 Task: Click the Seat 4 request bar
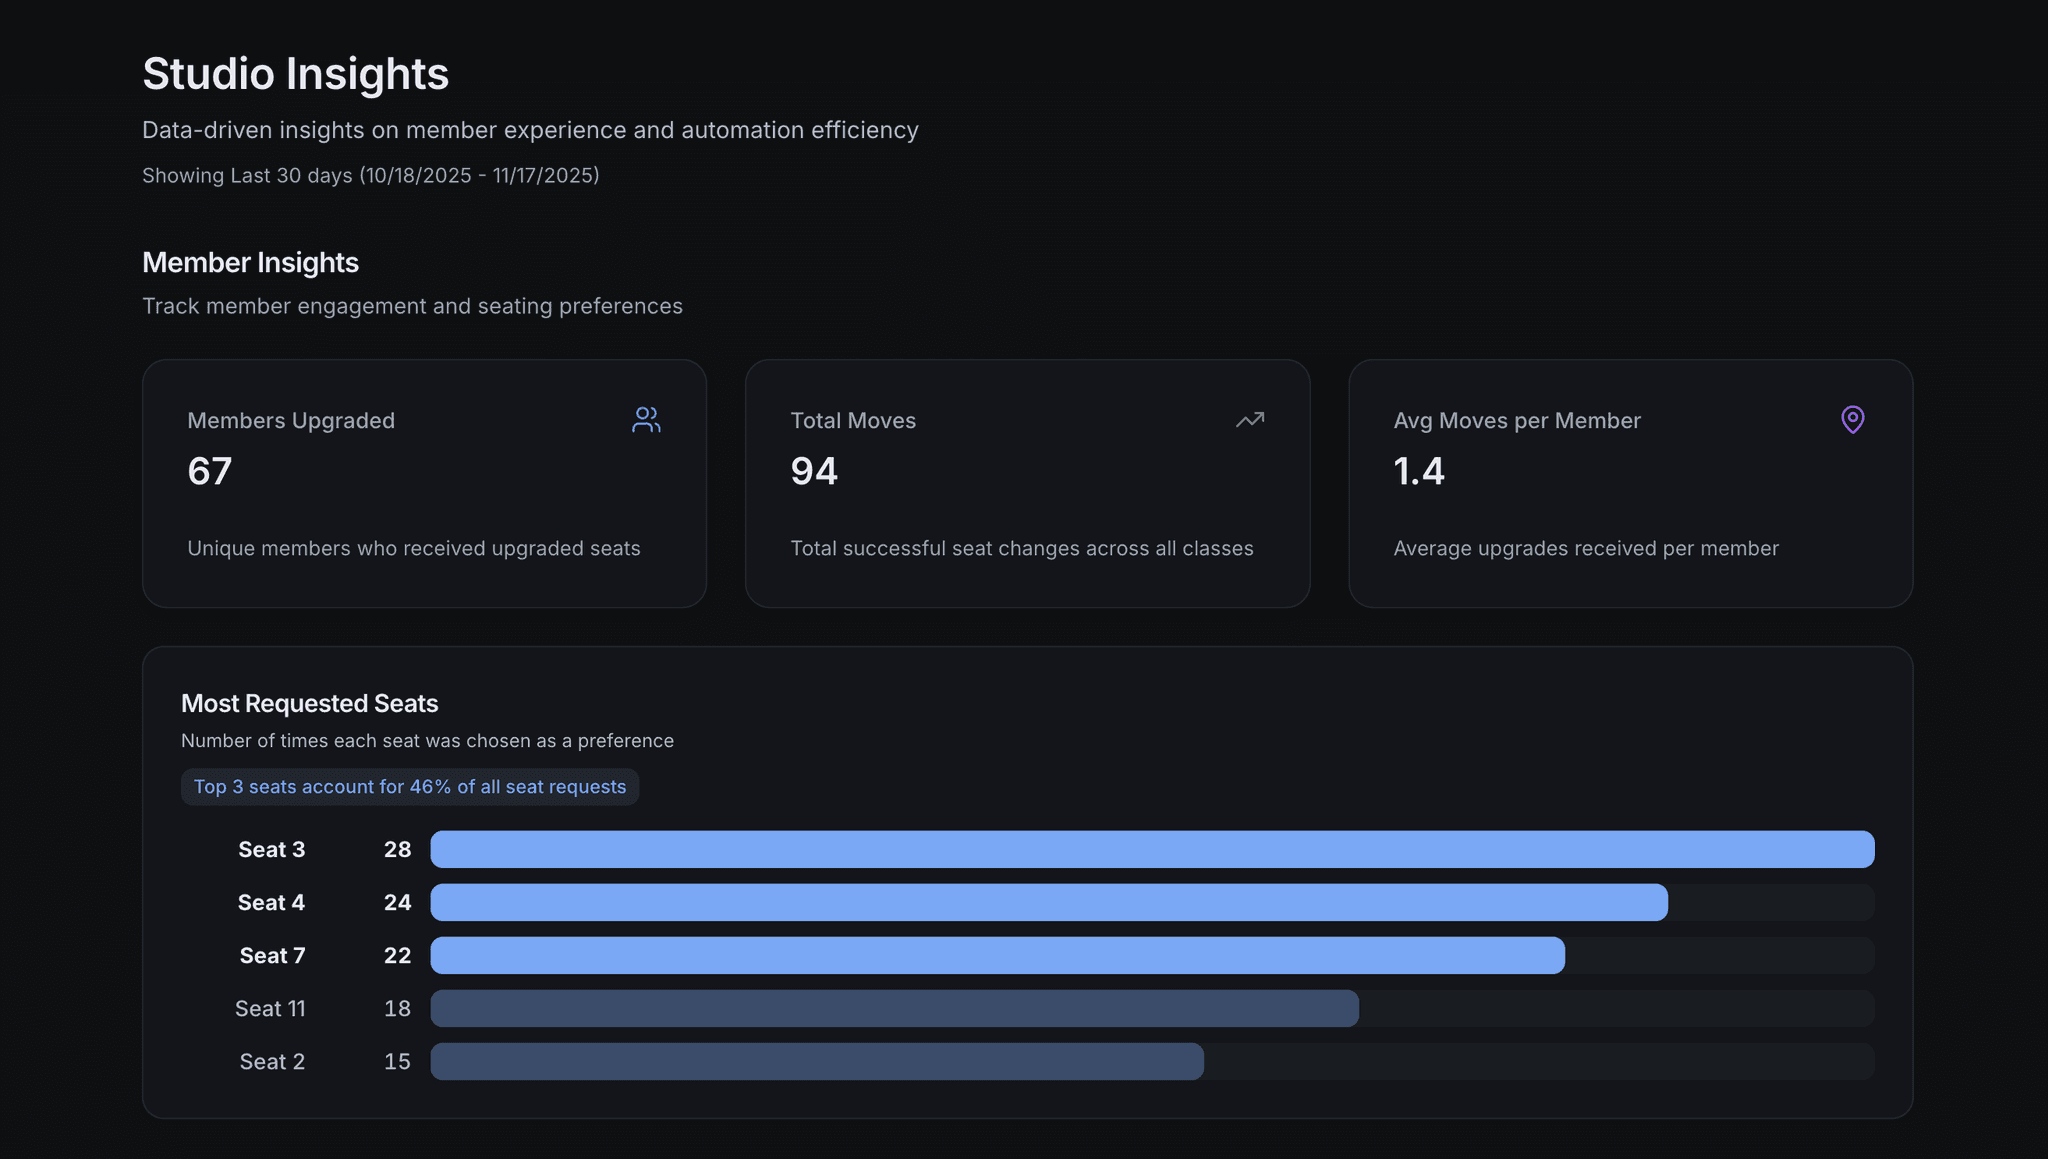pyautogui.click(x=1048, y=902)
